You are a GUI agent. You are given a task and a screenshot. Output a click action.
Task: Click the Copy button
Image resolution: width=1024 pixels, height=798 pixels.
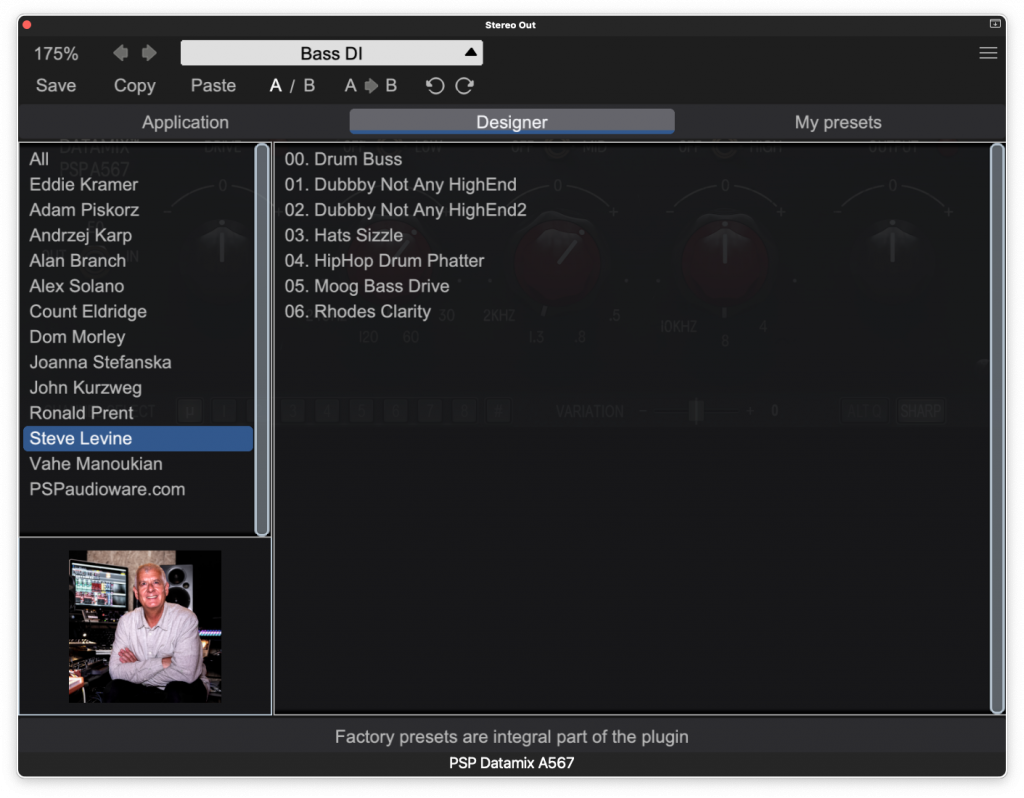pos(134,86)
